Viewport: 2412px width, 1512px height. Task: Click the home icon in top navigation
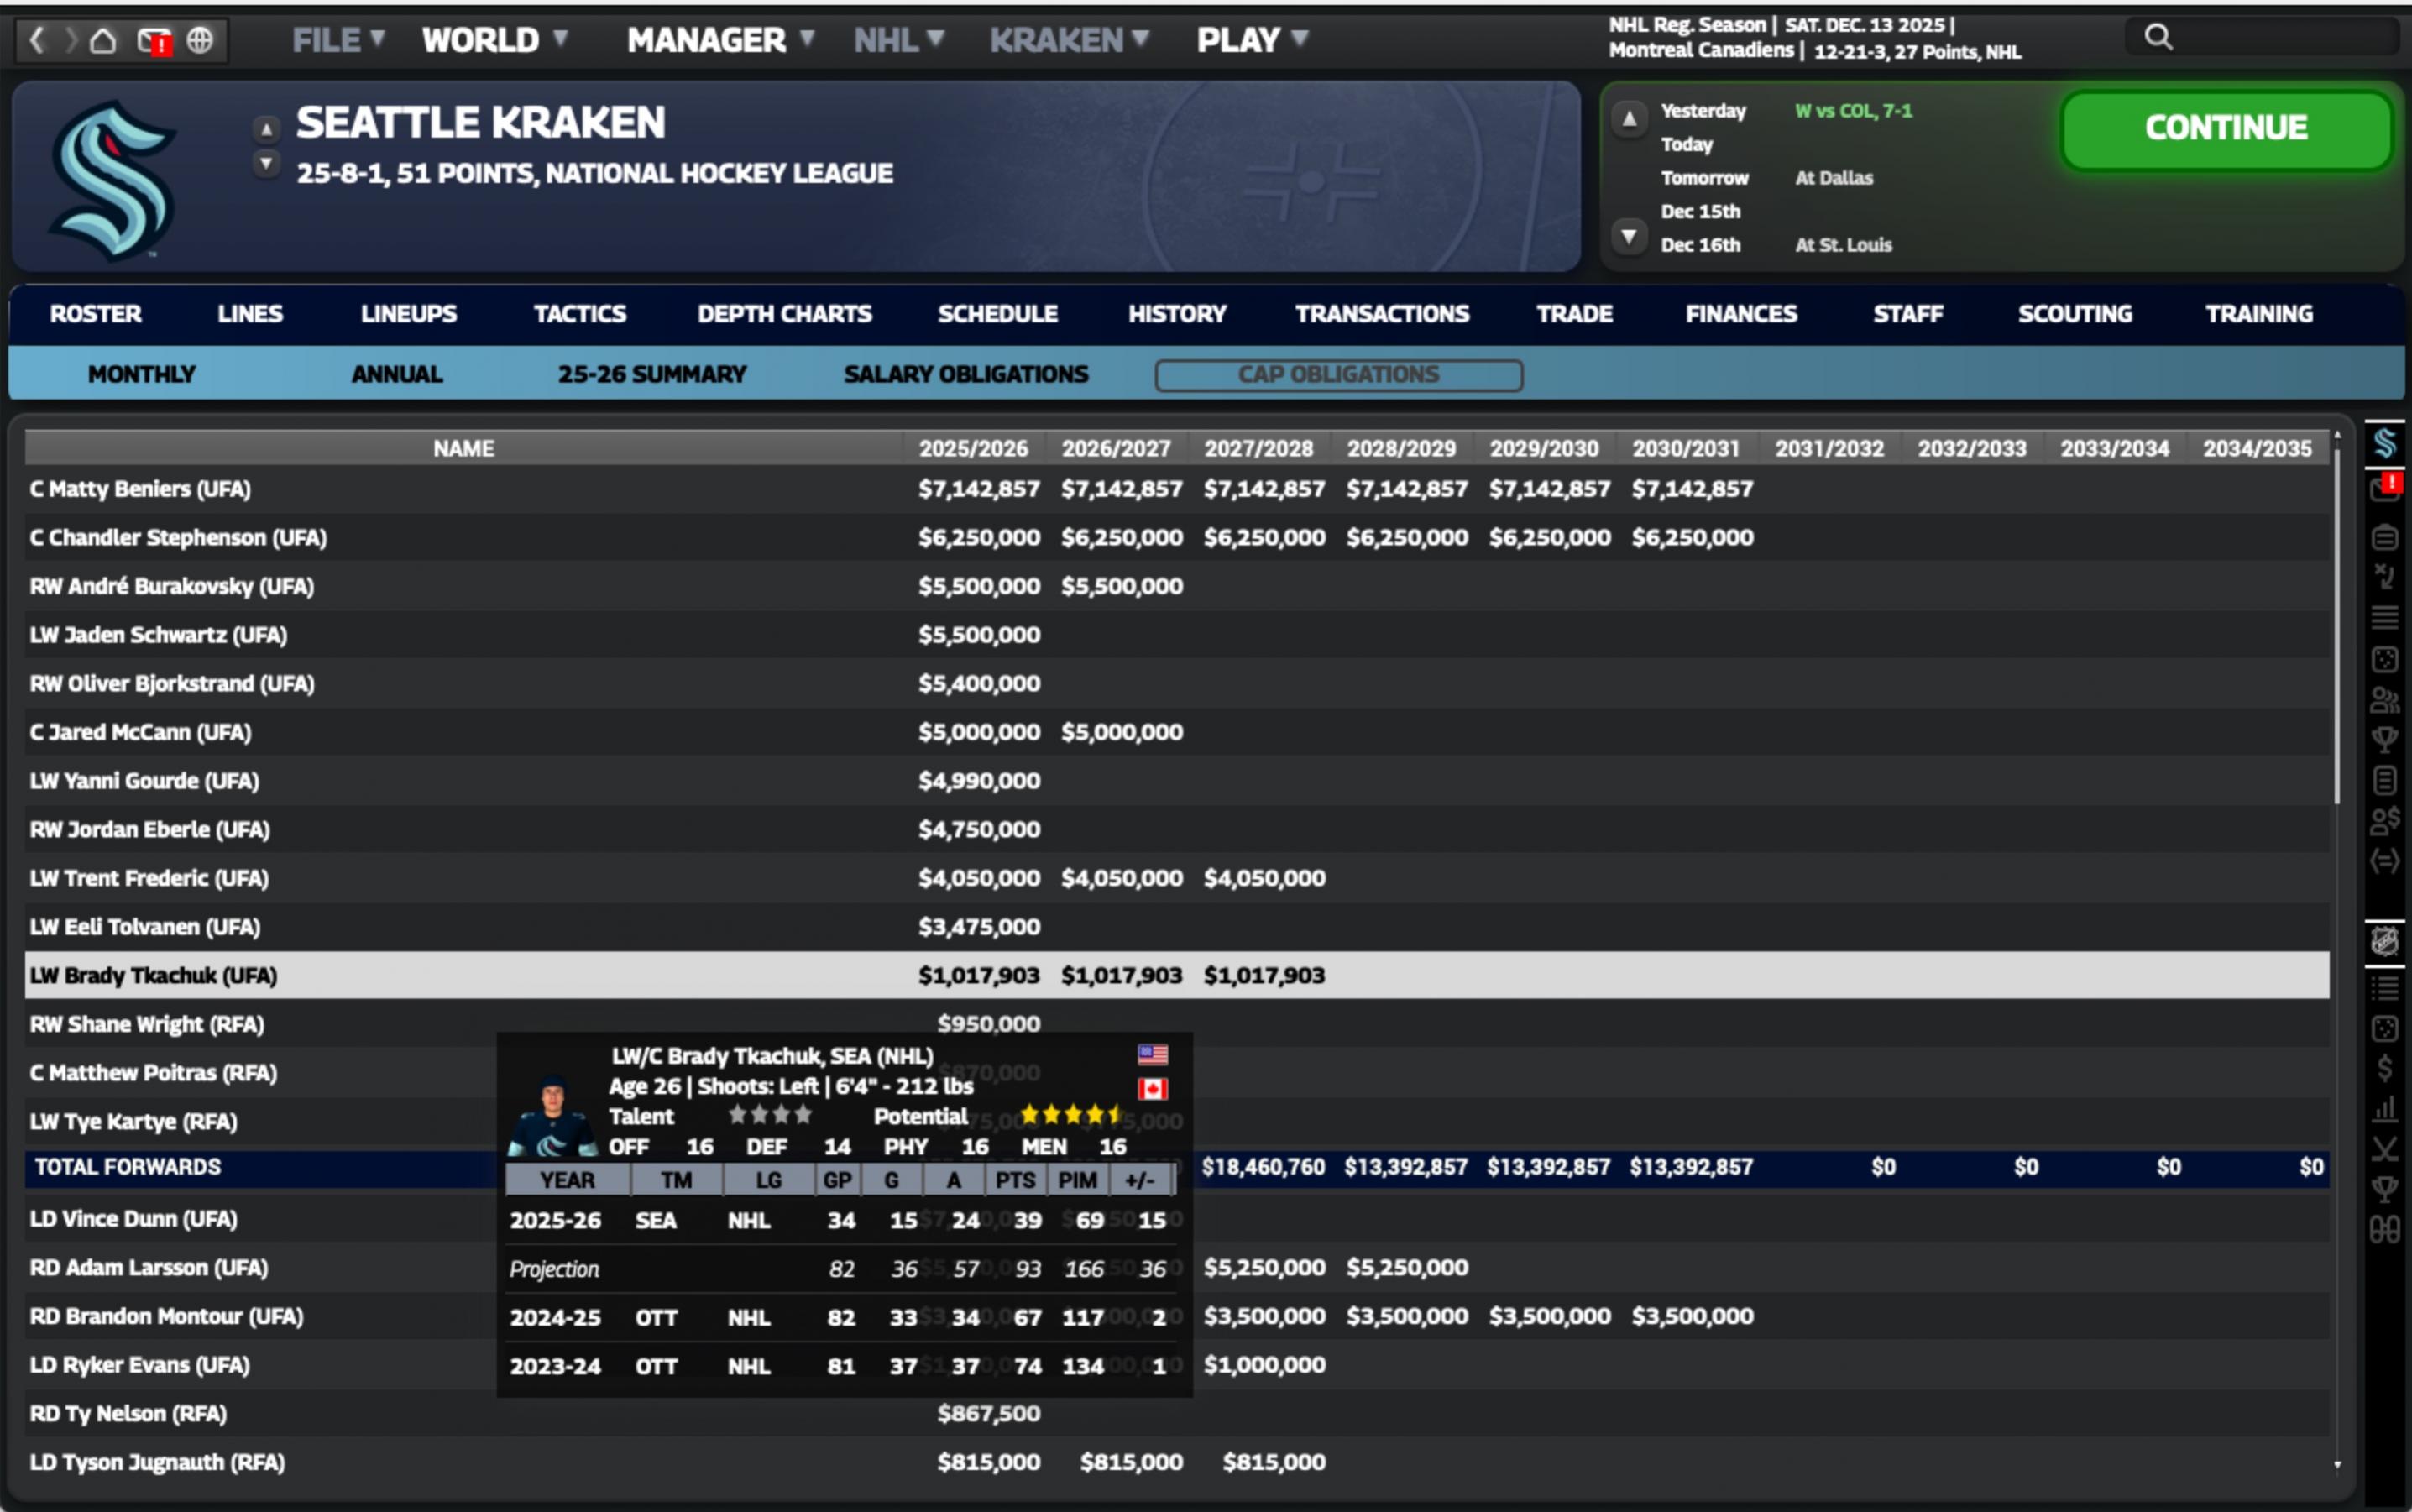103,41
